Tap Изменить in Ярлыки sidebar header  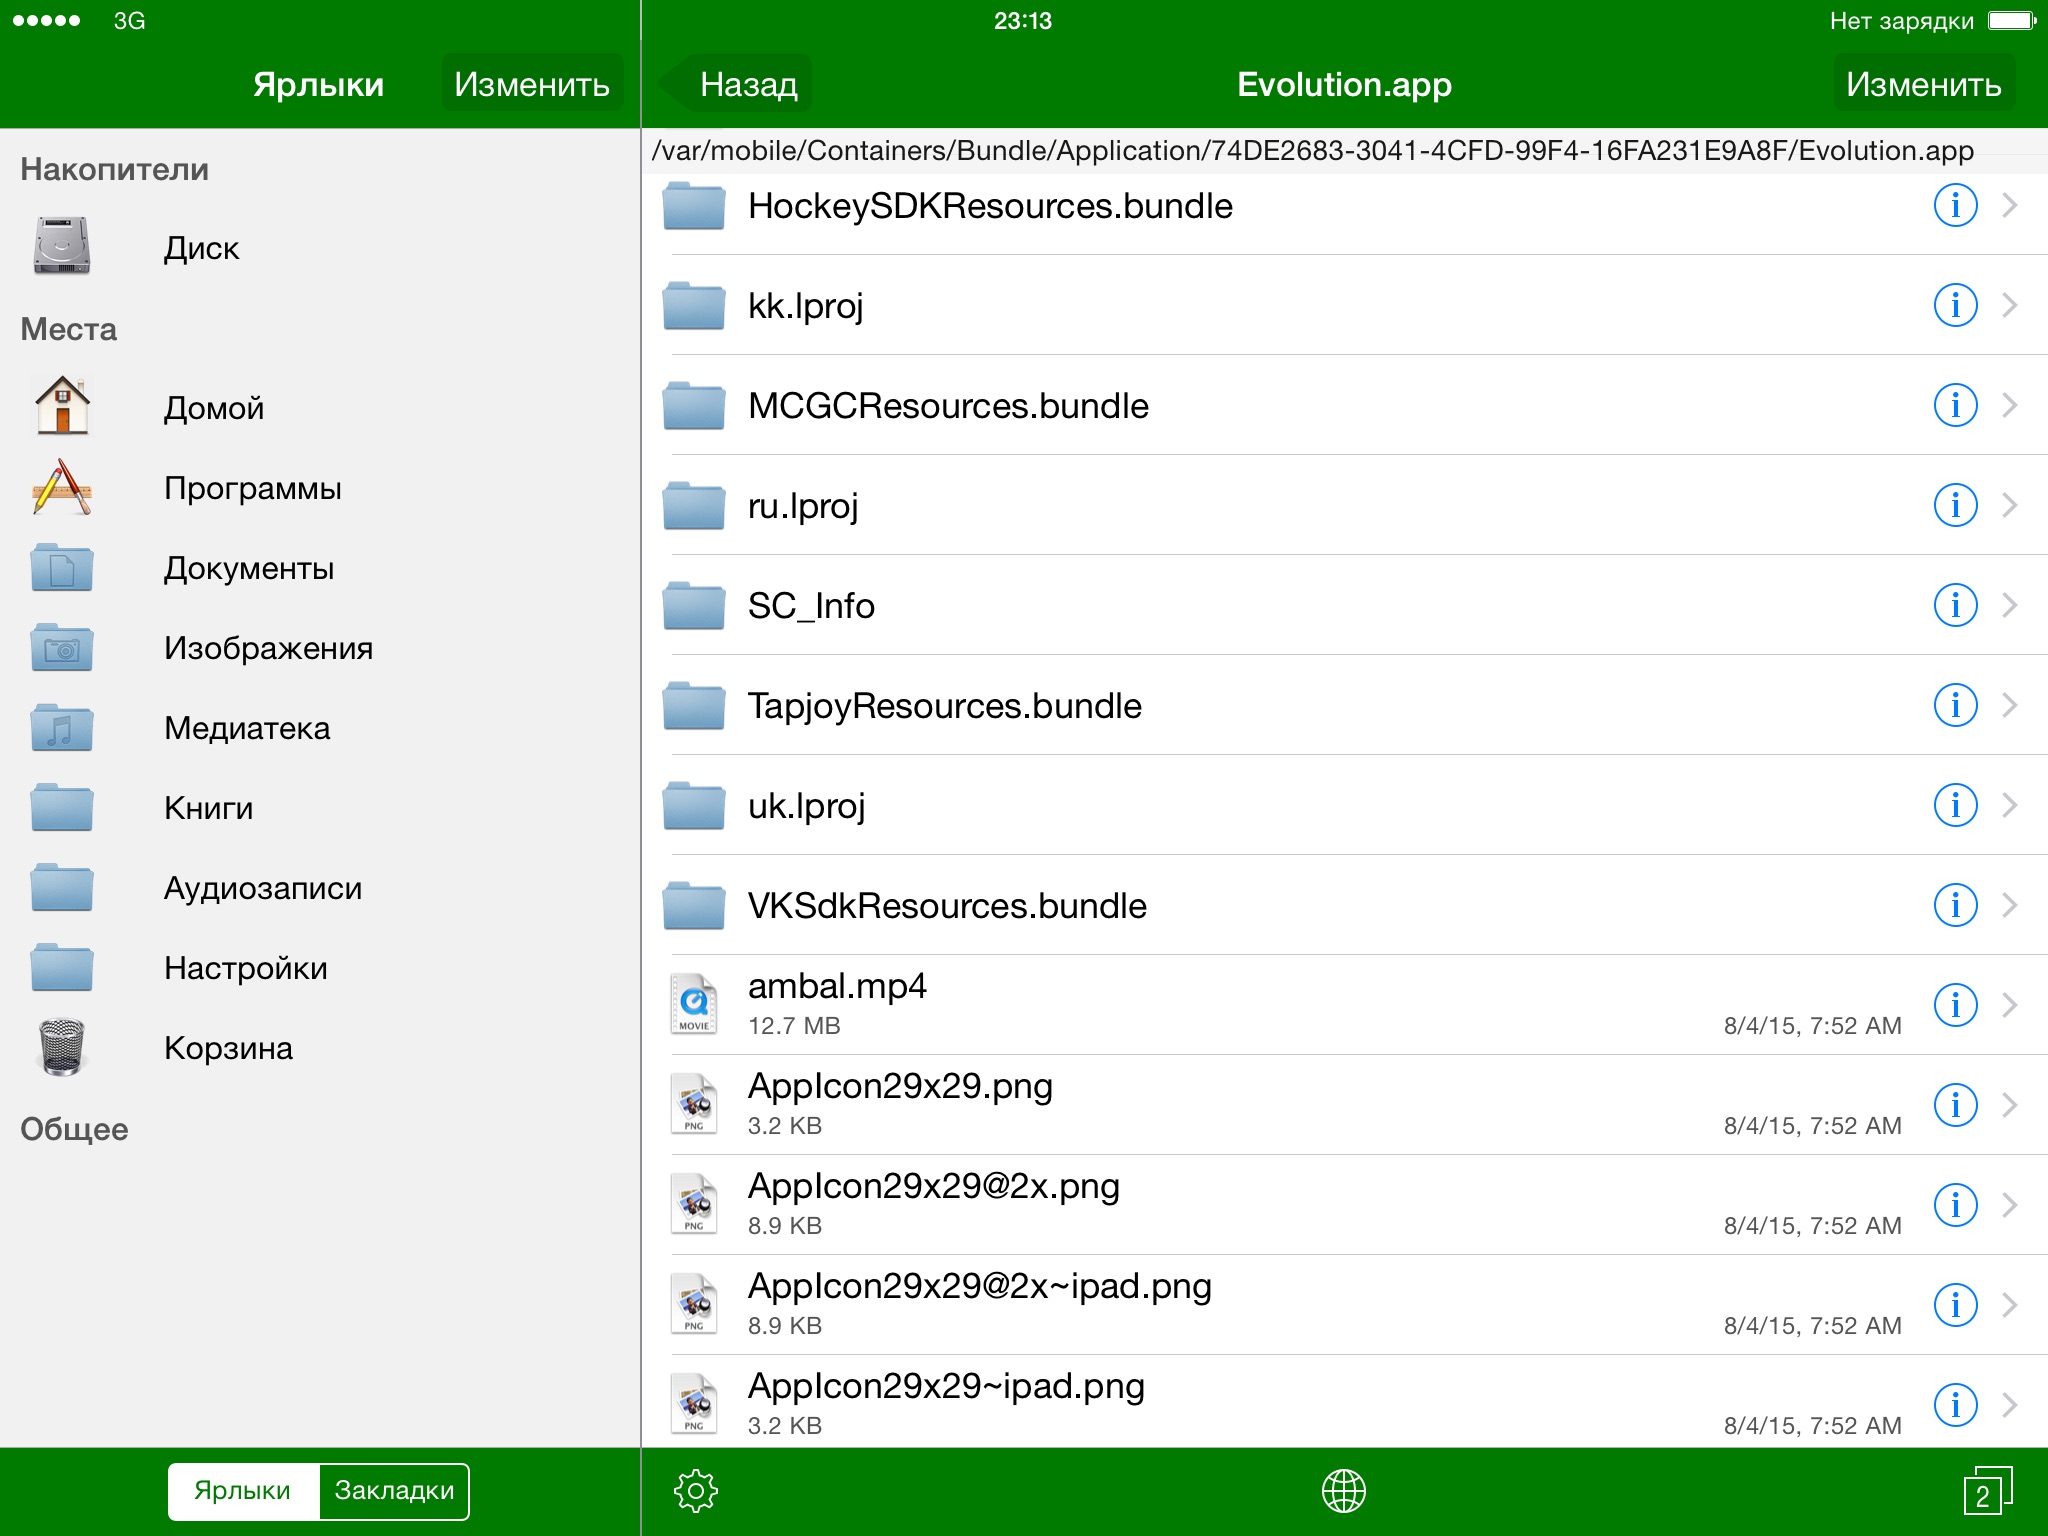coord(531,84)
